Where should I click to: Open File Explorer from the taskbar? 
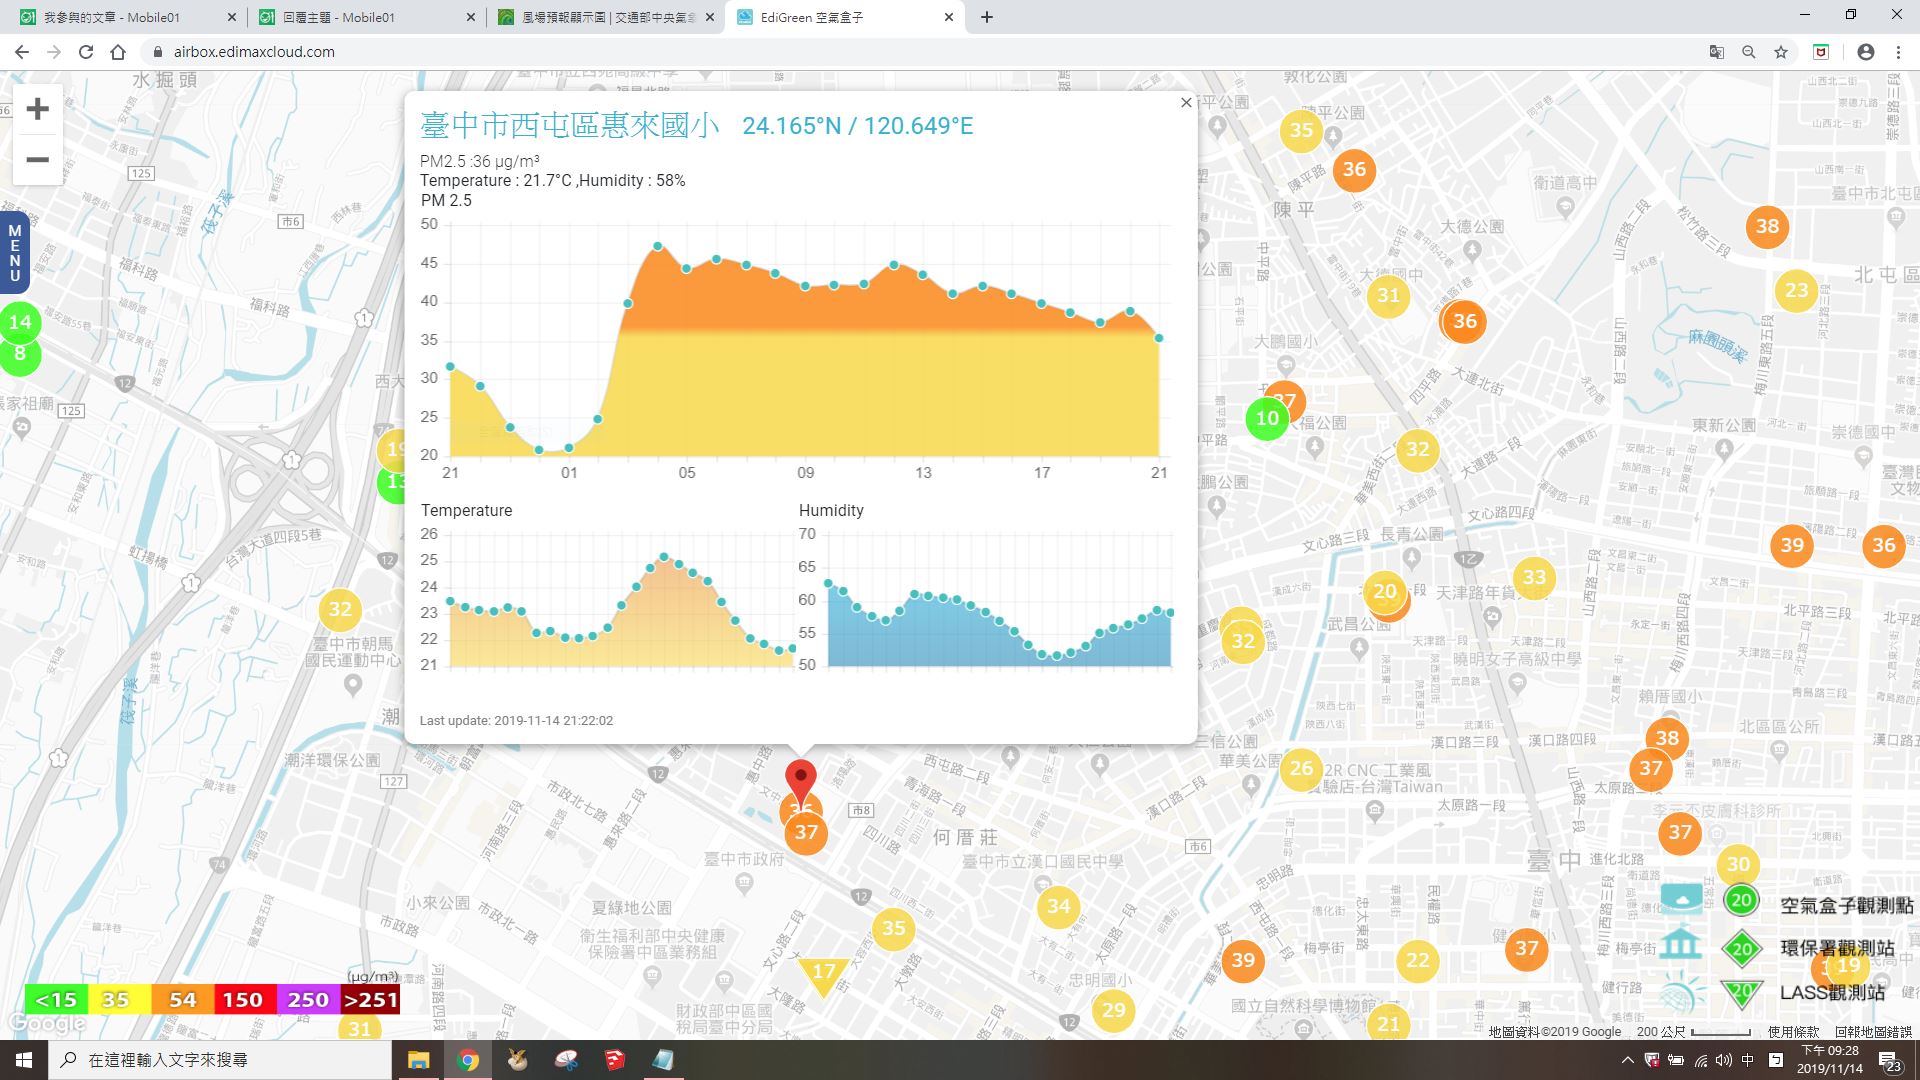tap(418, 1060)
